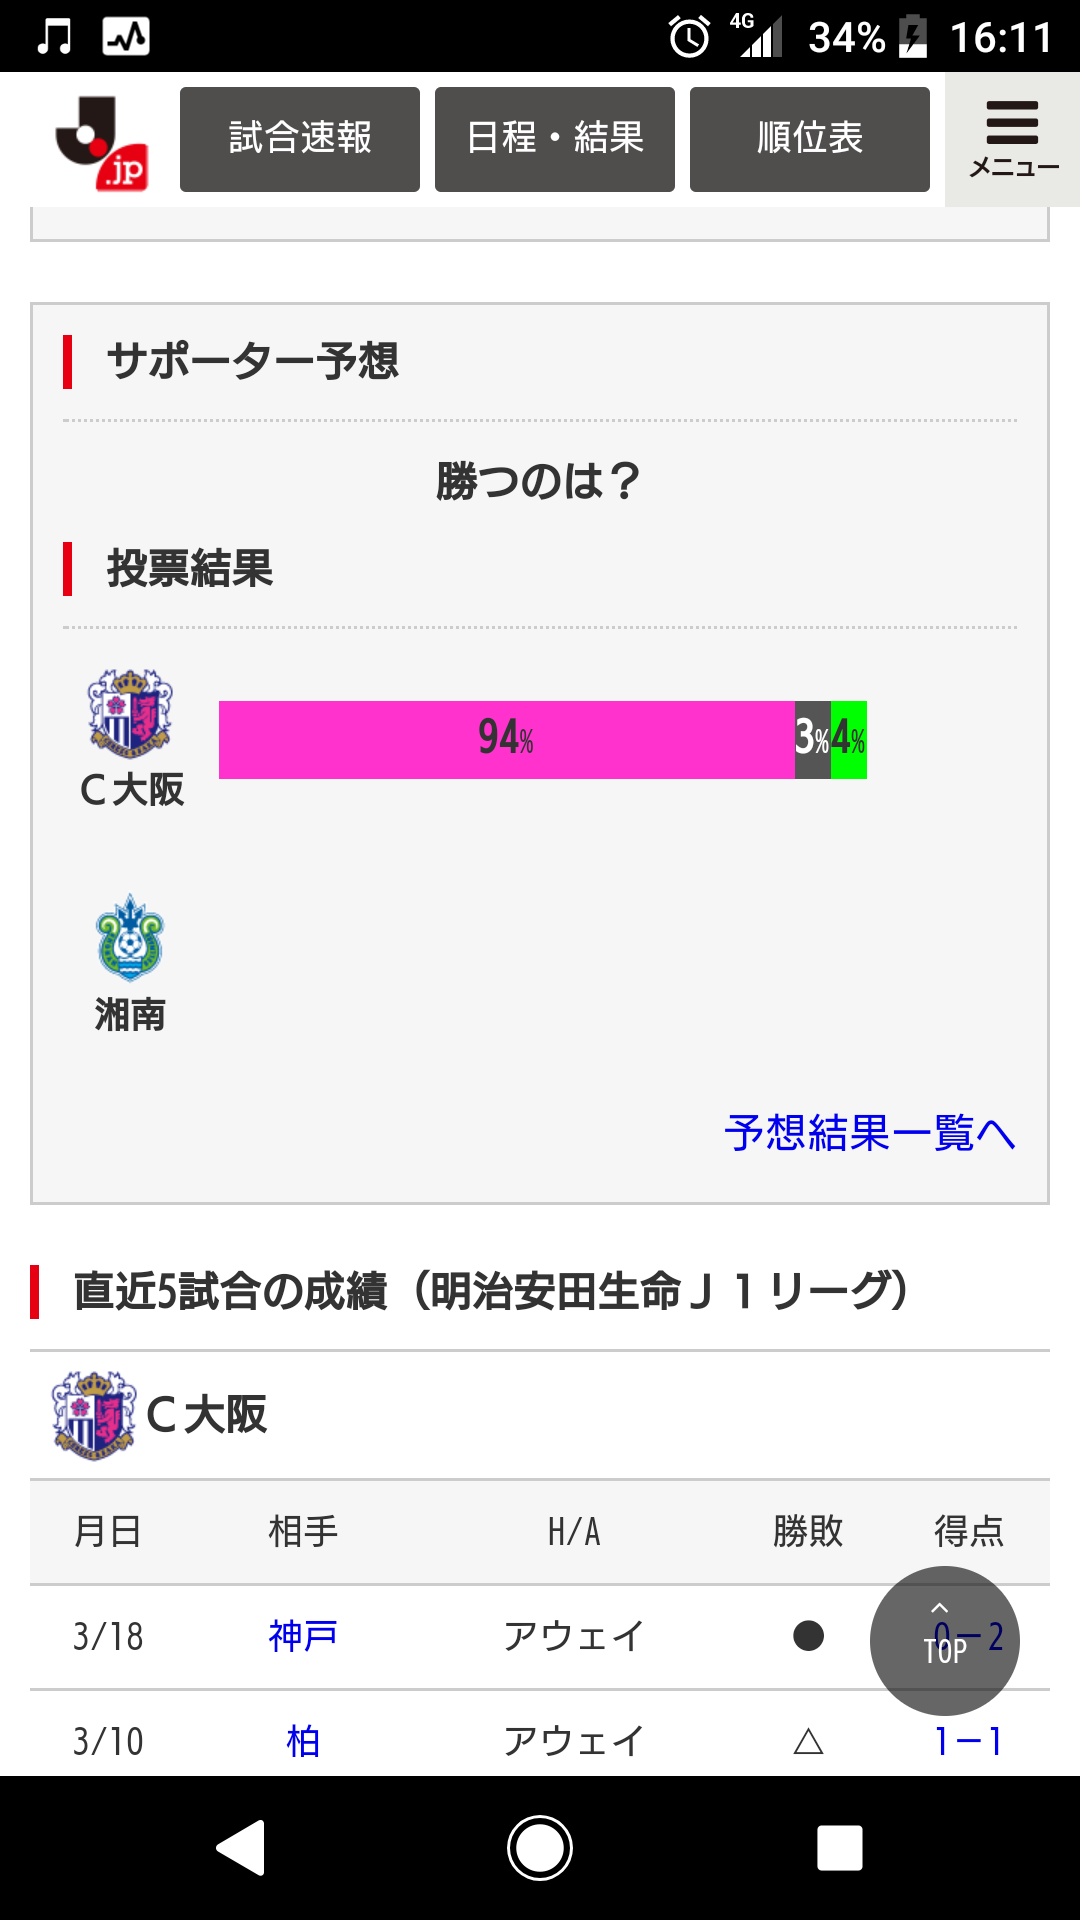Image resolution: width=1080 pixels, height=1920 pixels.
Task: Open the 神戸 opponent link
Action: 303,1637
